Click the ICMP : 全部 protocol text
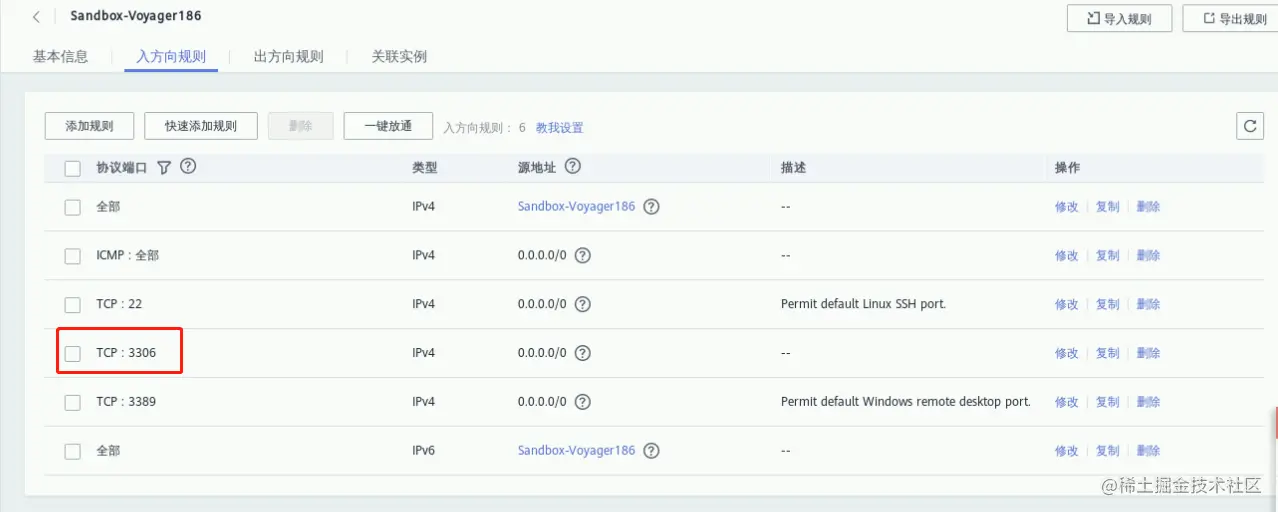Viewport: 1278px width, 512px height. pos(127,255)
